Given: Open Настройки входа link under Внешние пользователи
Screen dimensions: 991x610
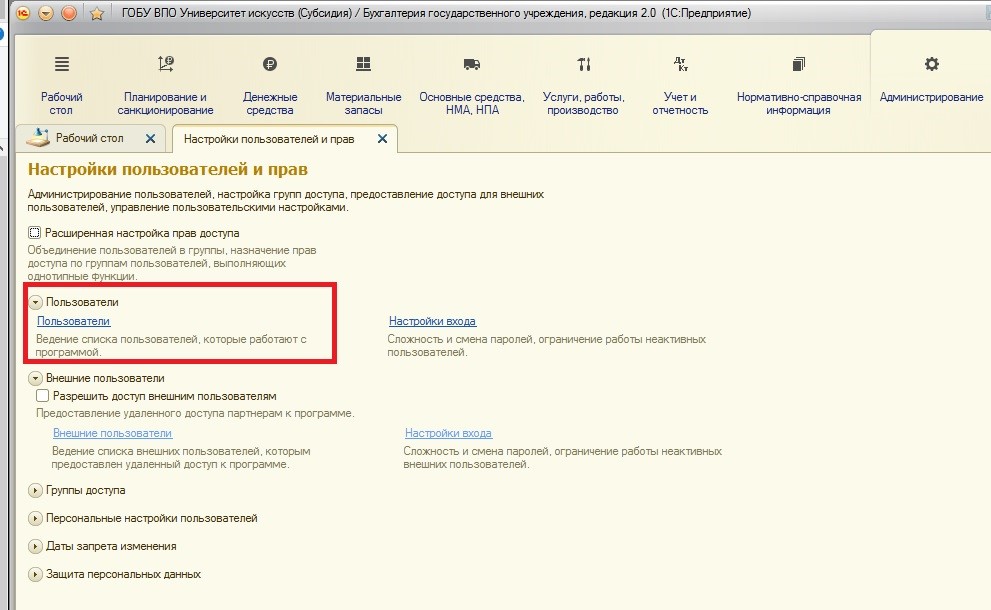Looking at the screenshot, I should (448, 433).
